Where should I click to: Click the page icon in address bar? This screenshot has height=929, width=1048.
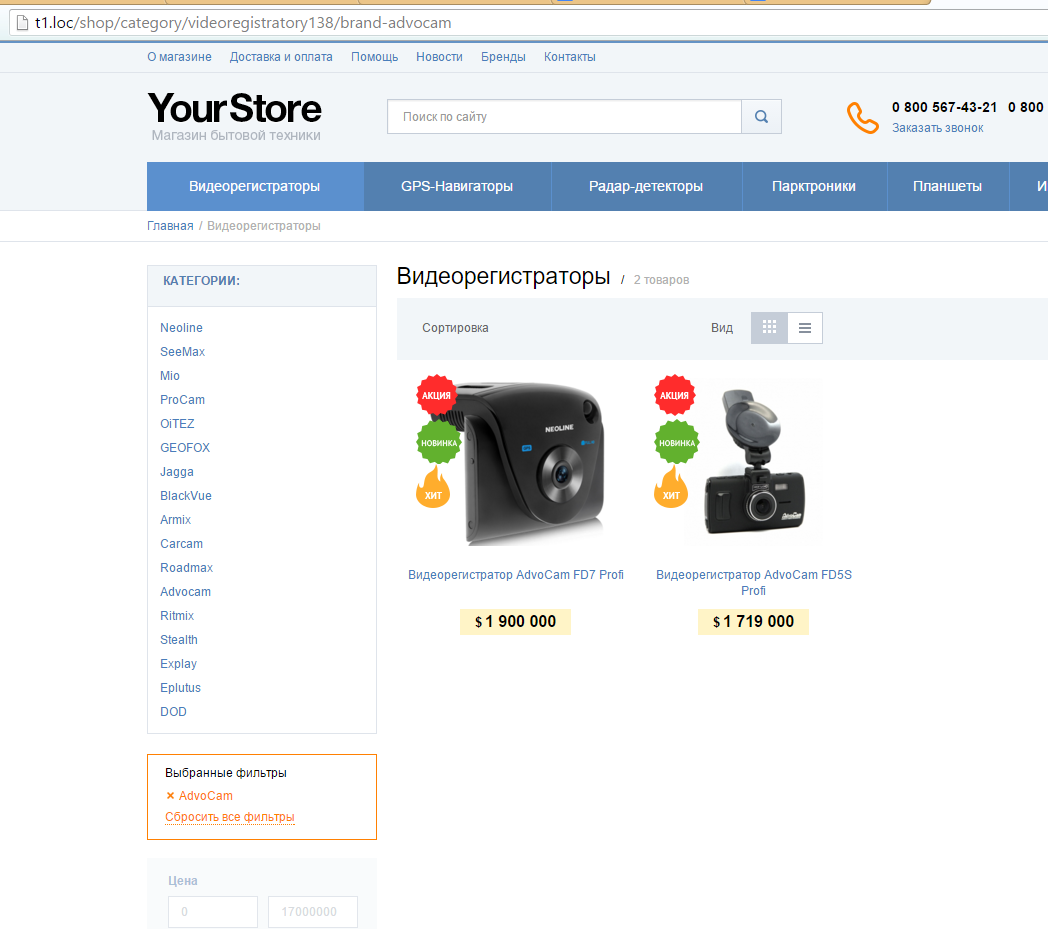(22, 23)
